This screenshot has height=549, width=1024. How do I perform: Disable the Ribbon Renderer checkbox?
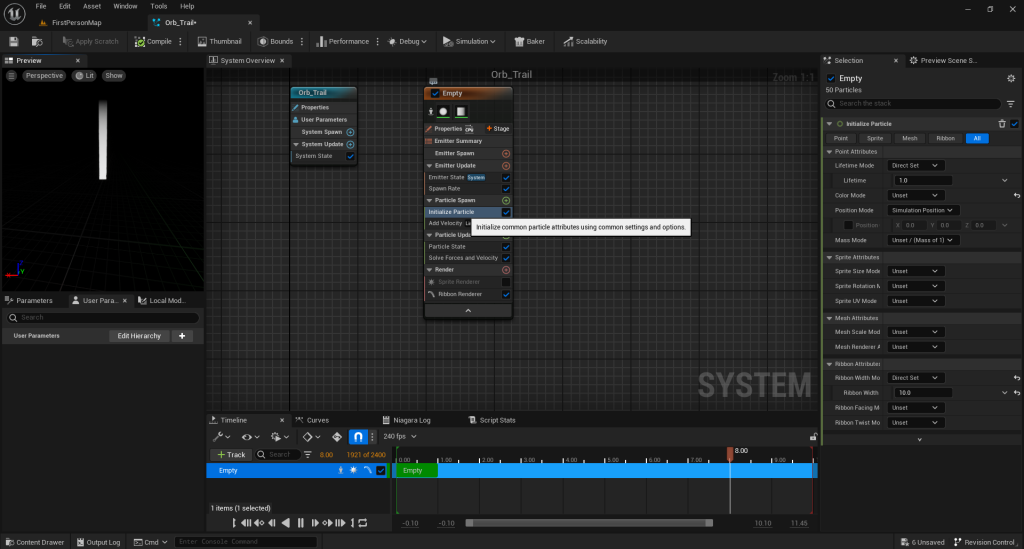click(506, 294)
